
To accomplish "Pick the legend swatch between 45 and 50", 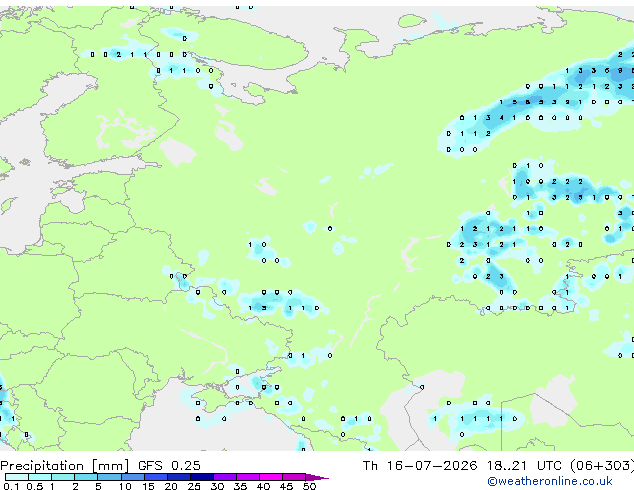I will 294,477.
